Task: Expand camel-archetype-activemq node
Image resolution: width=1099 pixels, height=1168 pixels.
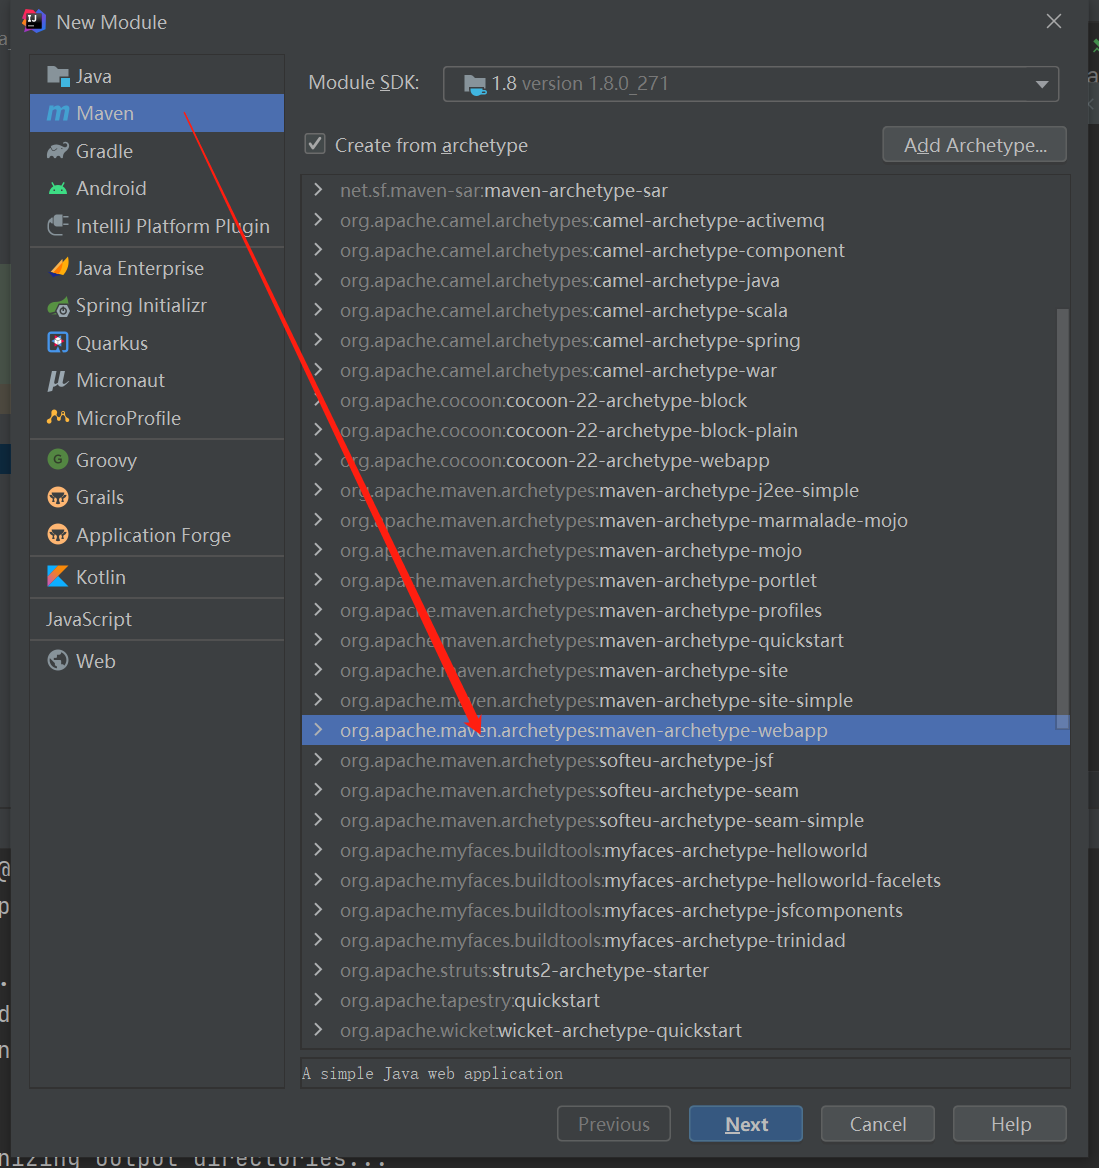Action: [318, 220]
